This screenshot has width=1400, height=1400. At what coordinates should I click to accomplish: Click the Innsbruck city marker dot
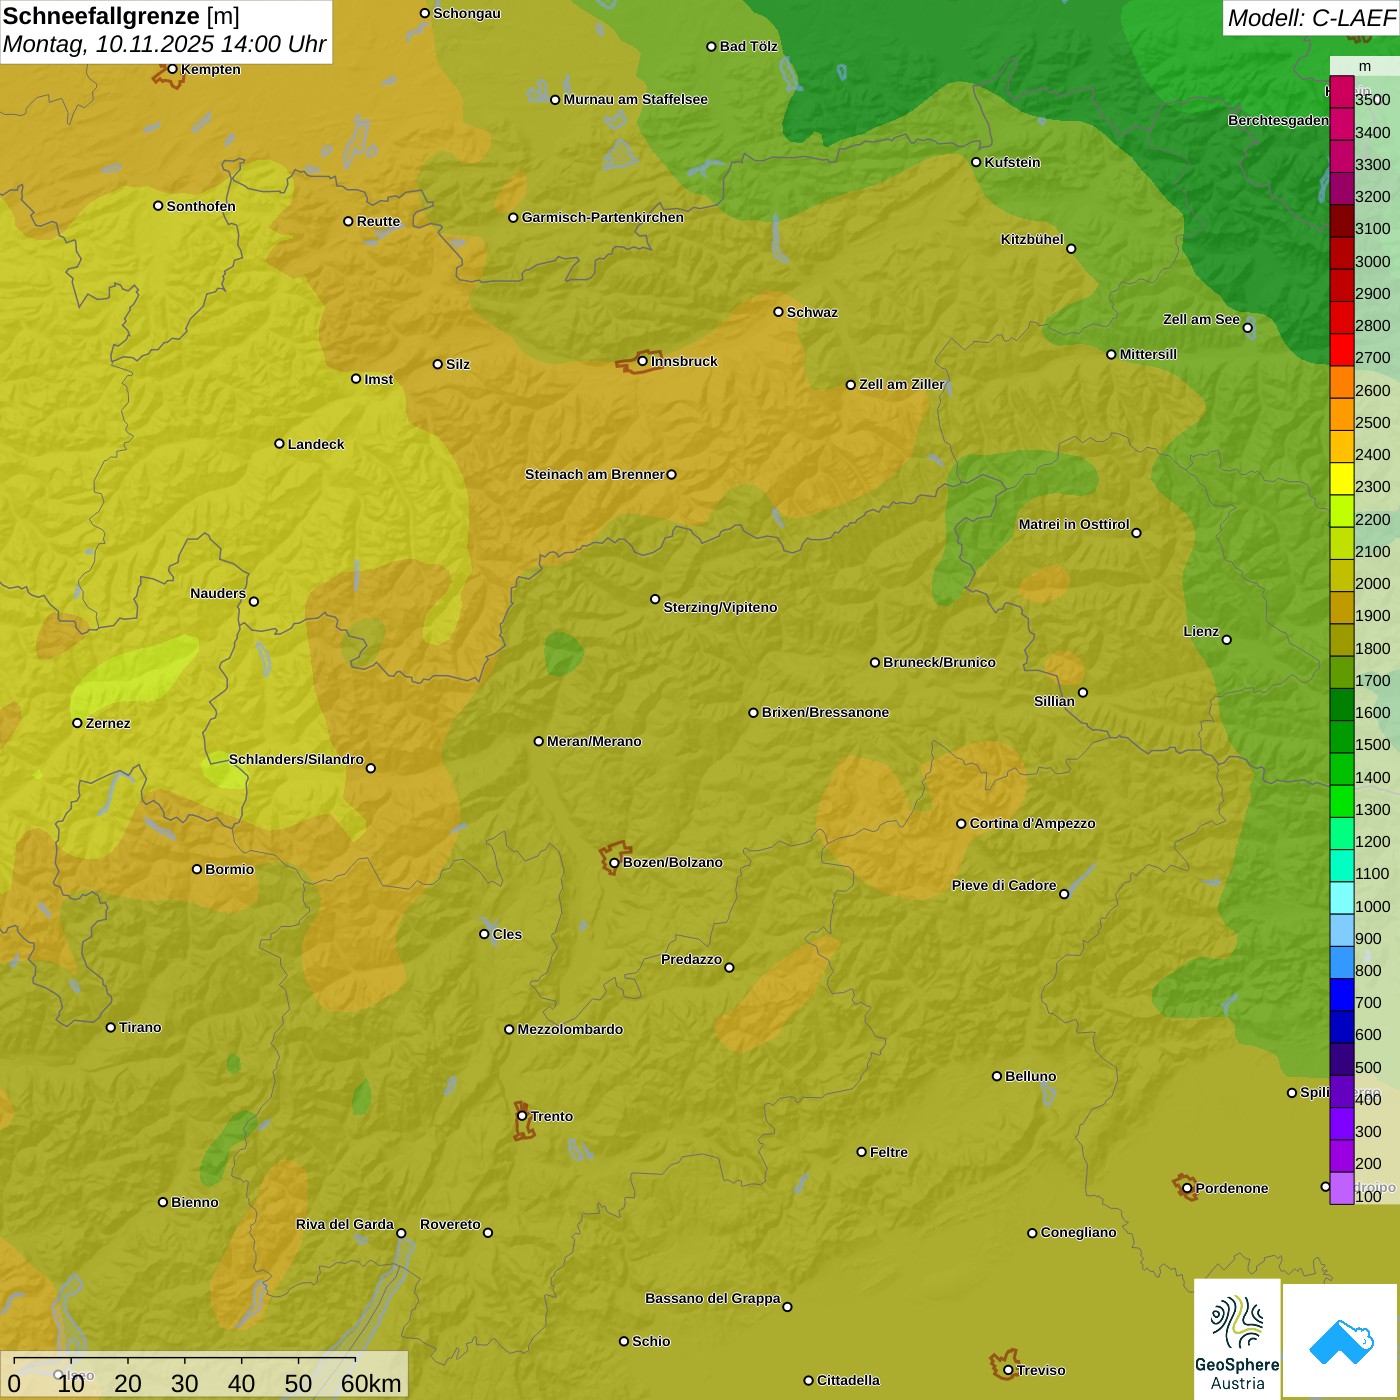(x=643, y=361)
